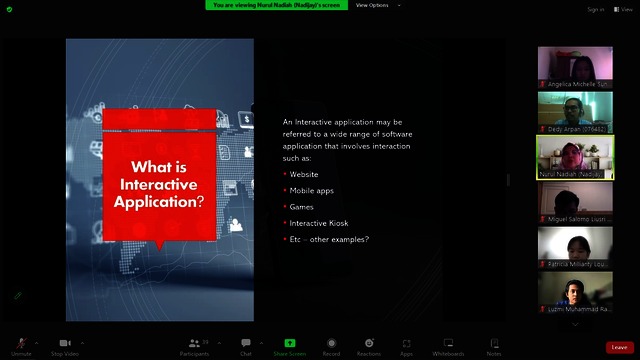Stop Video camera toggle
This screenshot has width=640, height=360.
point(65,347)
